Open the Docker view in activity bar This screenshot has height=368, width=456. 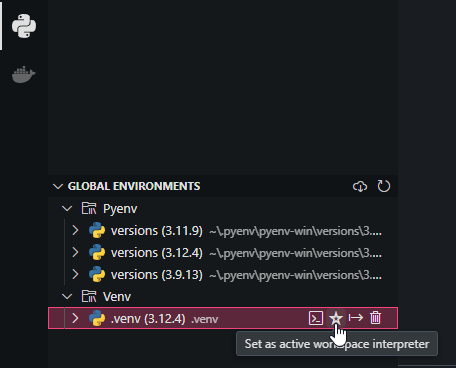click(24, 75)
